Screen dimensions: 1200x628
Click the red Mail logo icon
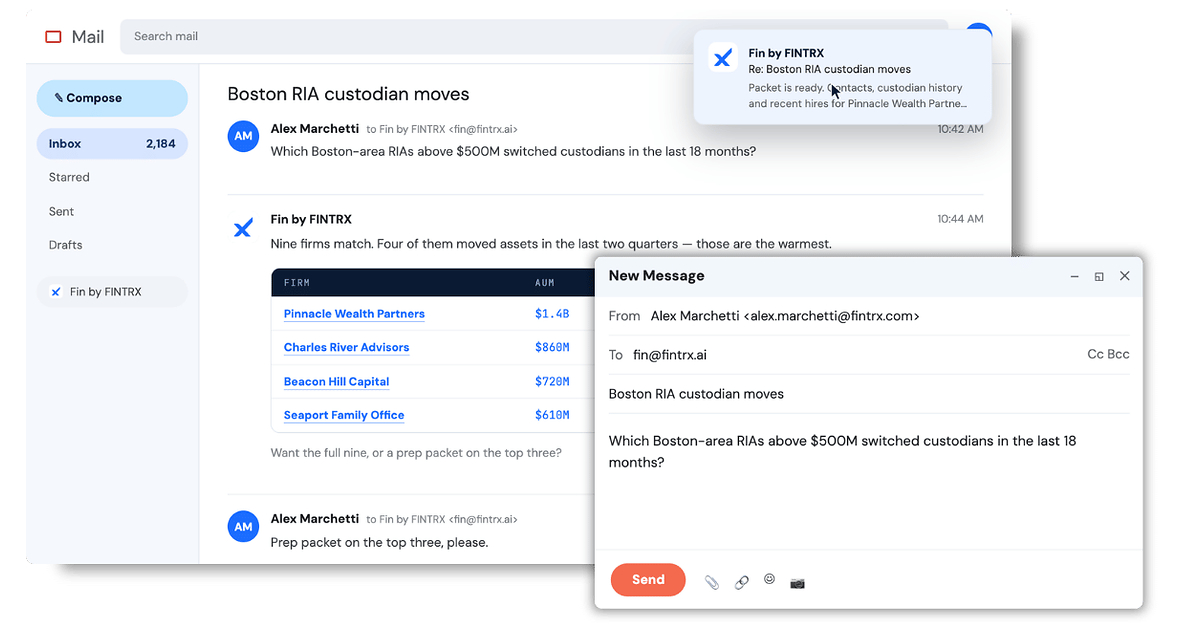tap(53, 37)
